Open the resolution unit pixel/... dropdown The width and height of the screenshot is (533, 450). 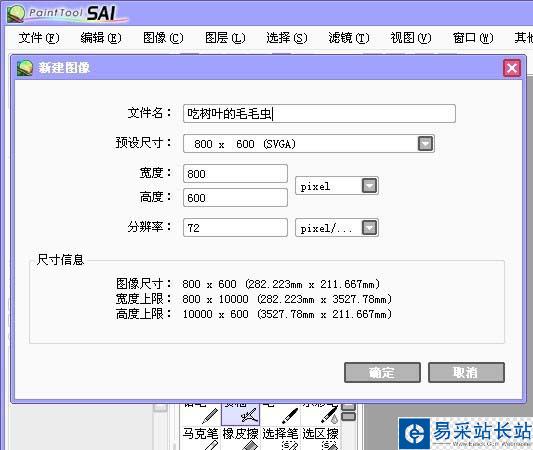coord(370,228)
